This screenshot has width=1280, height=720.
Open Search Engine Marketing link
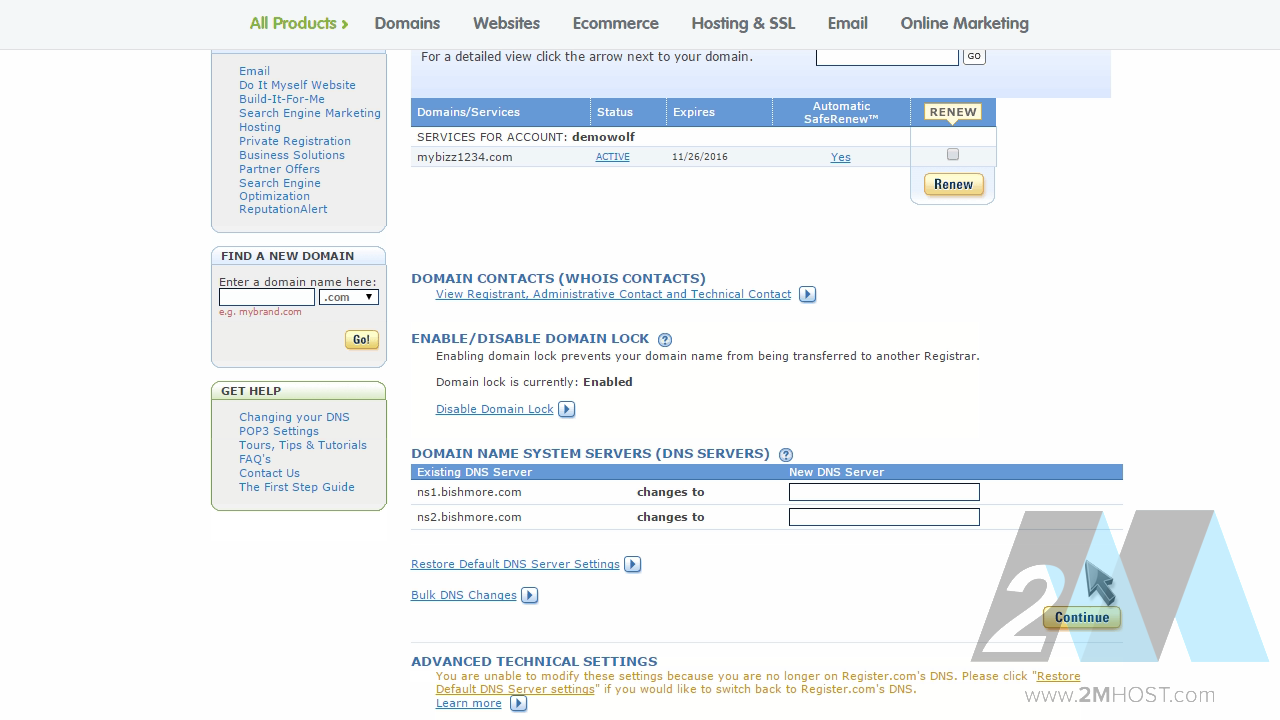310,113
